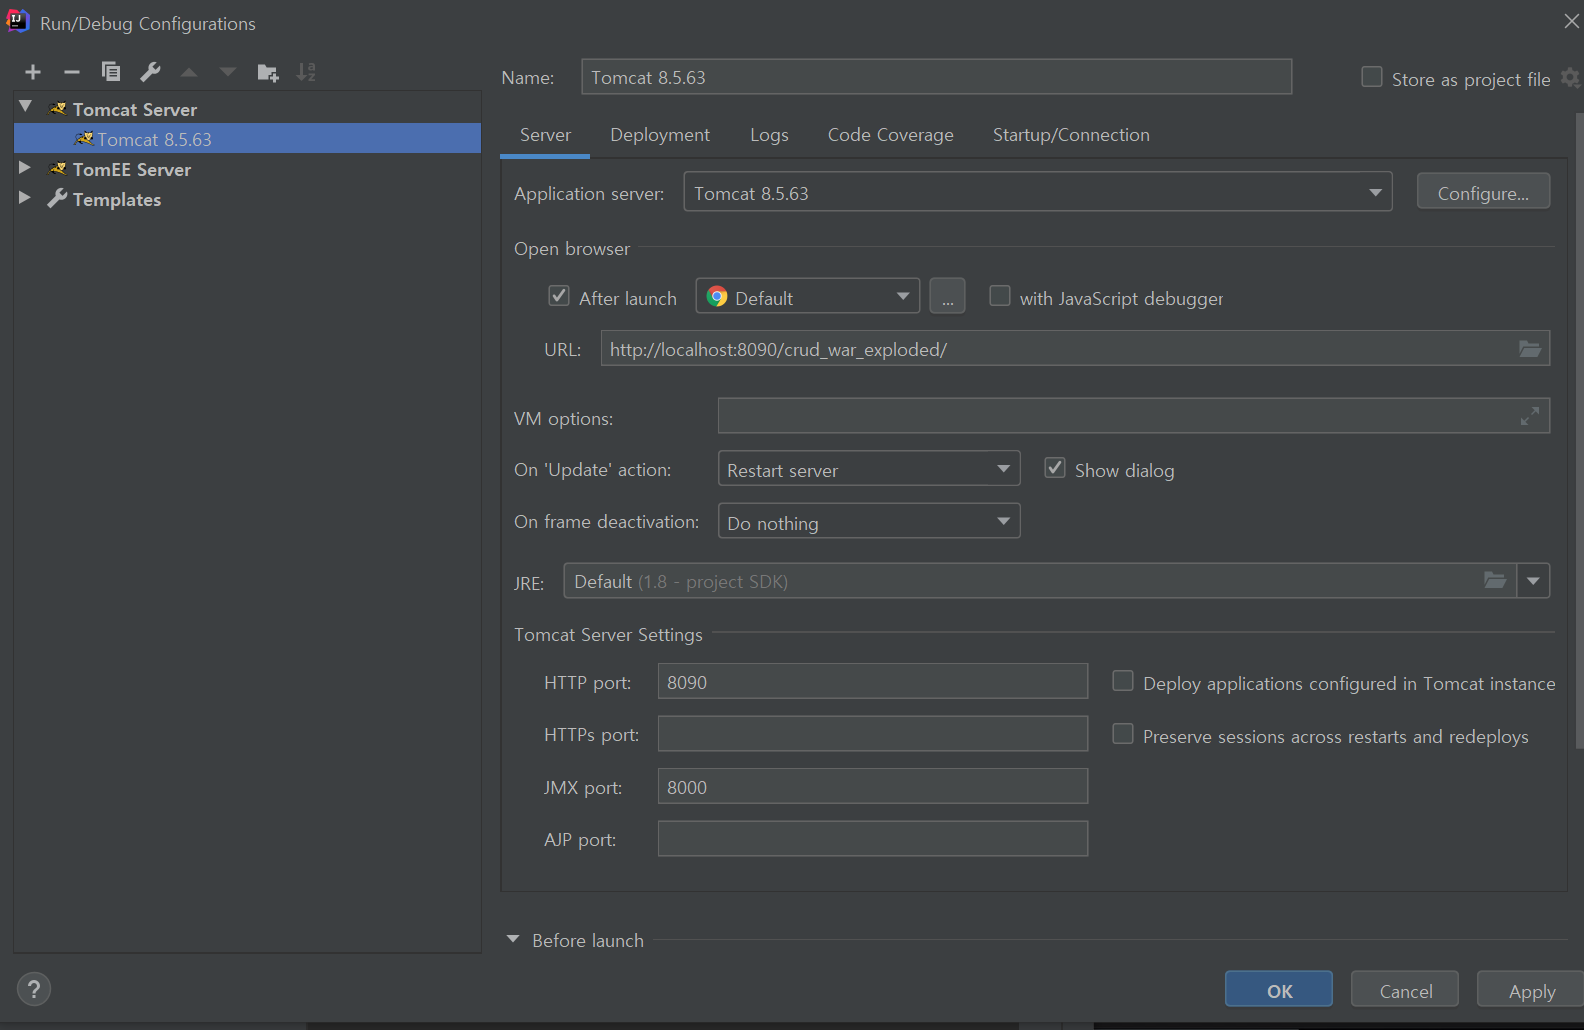Browse JRE folder icon
1584x1030 pixels.
[1495, 580]
